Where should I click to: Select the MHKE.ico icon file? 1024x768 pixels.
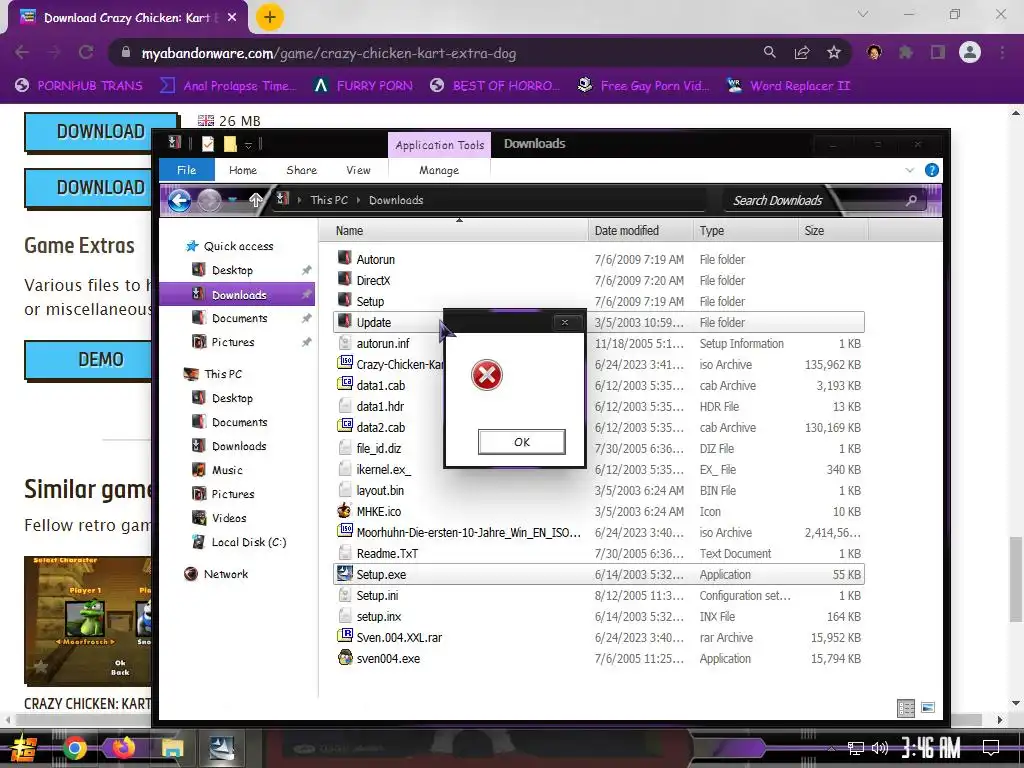tap(345, 511)
